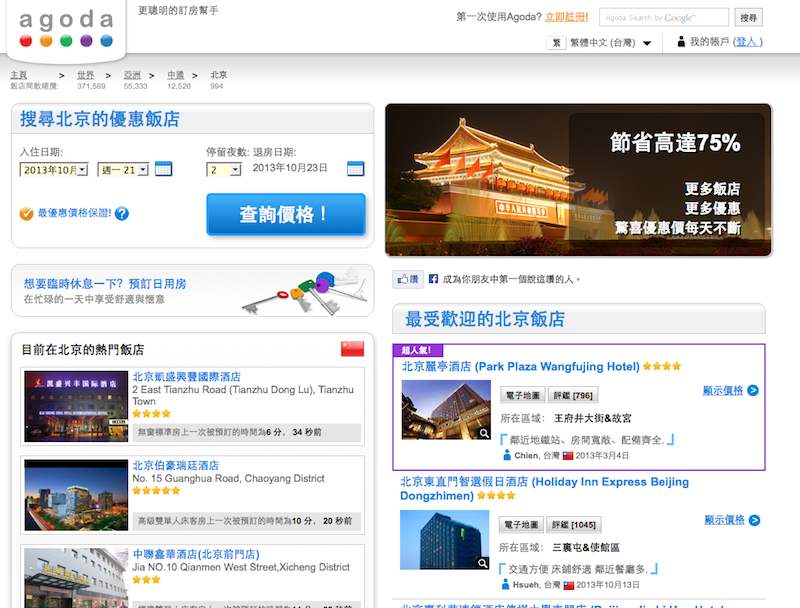
Task: Click magnifier icon on Park Plaza hotel photo
Action: point(484,434)
